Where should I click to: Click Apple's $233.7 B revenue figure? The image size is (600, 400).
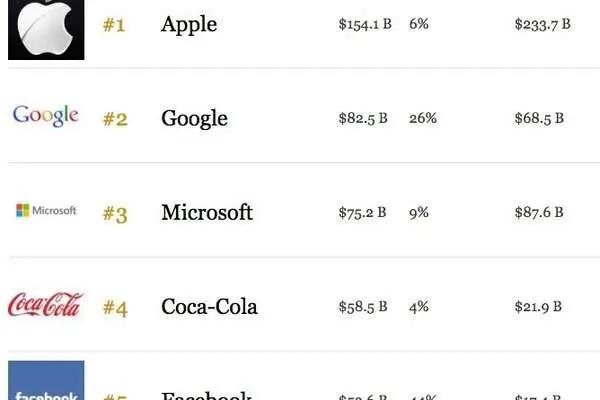point(543,24)
